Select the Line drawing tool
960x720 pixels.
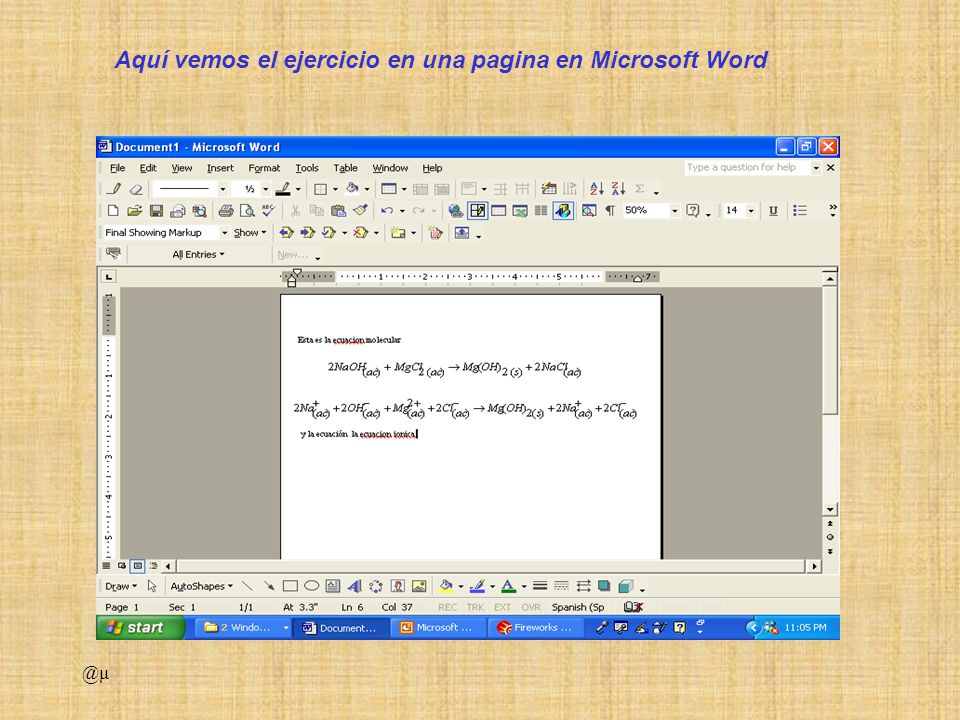coord(247,587)
